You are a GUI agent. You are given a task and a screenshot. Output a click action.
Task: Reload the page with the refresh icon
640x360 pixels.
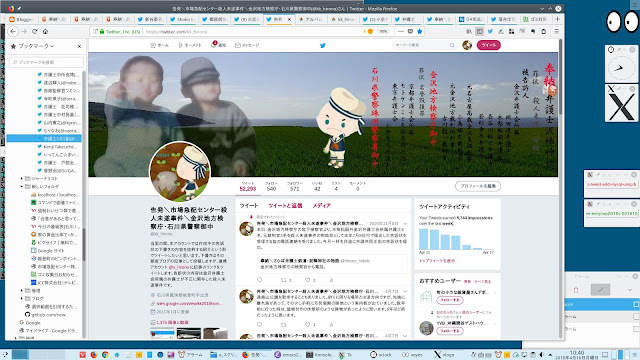click(x=35, y=31)
